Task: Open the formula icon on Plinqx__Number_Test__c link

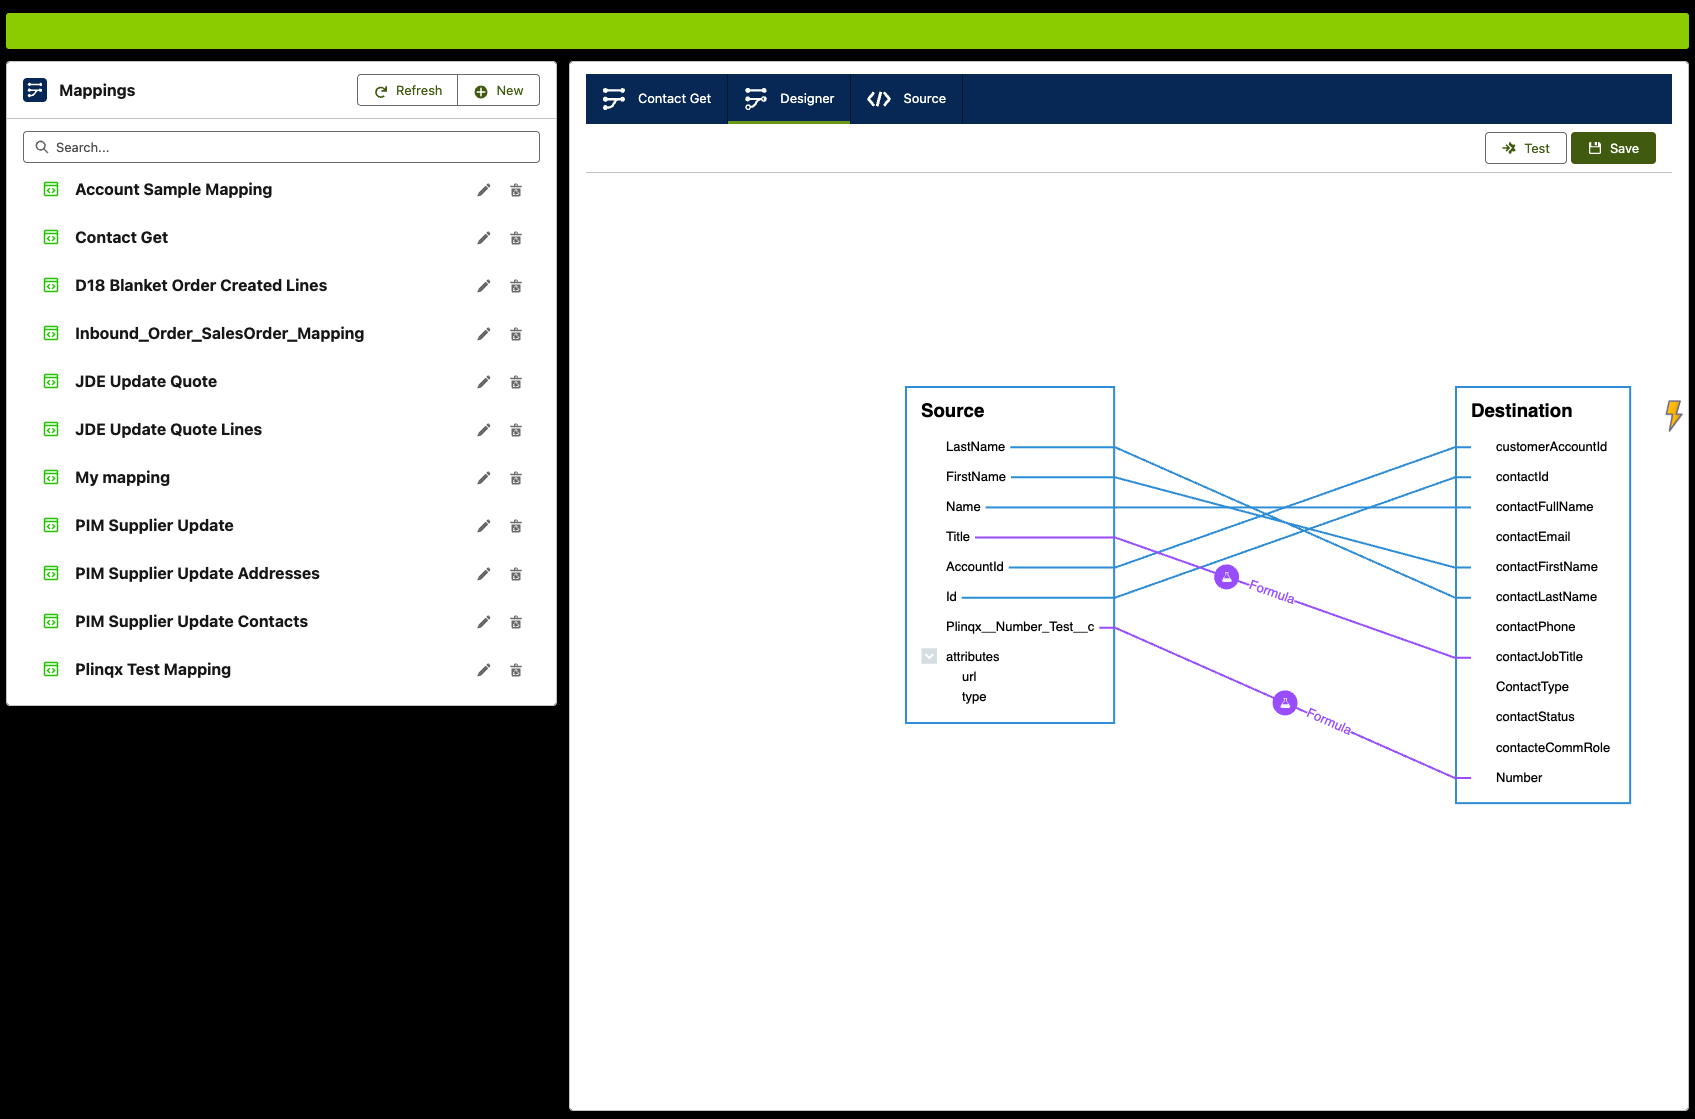Action: tap(1285, 703)
